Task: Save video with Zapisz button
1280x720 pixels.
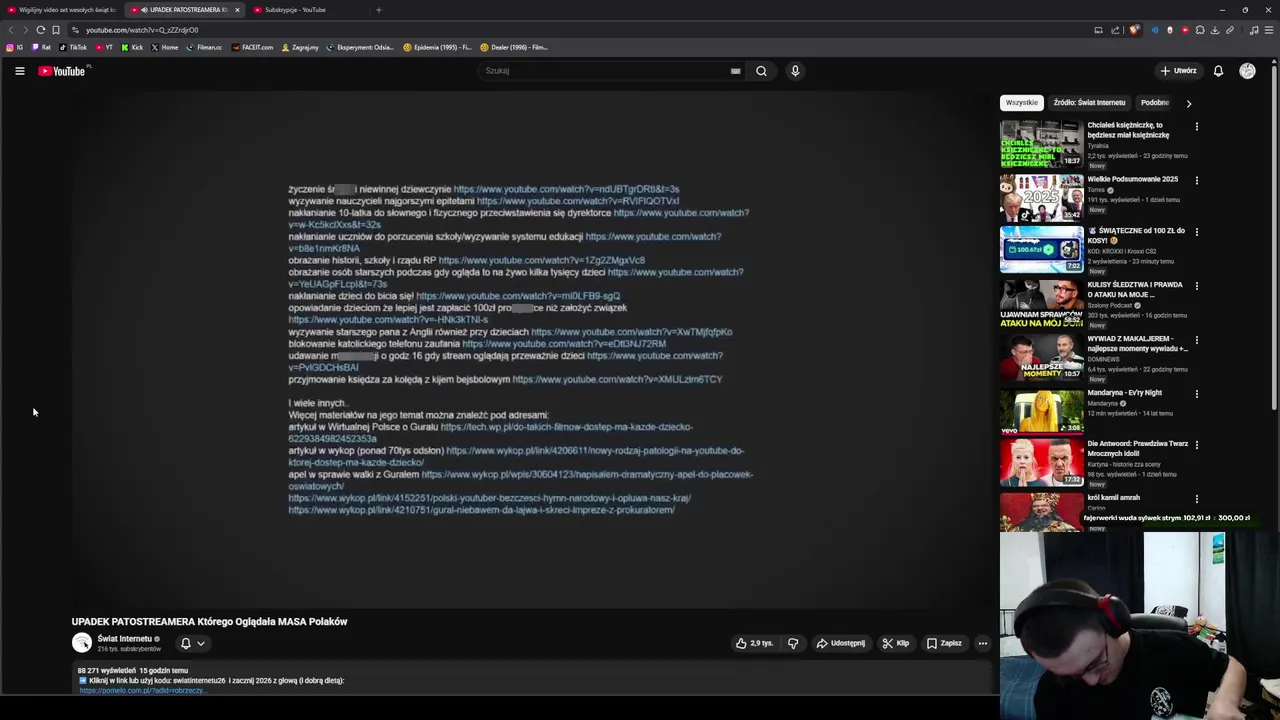Action: pyautogui.click(x=944, y=643)
